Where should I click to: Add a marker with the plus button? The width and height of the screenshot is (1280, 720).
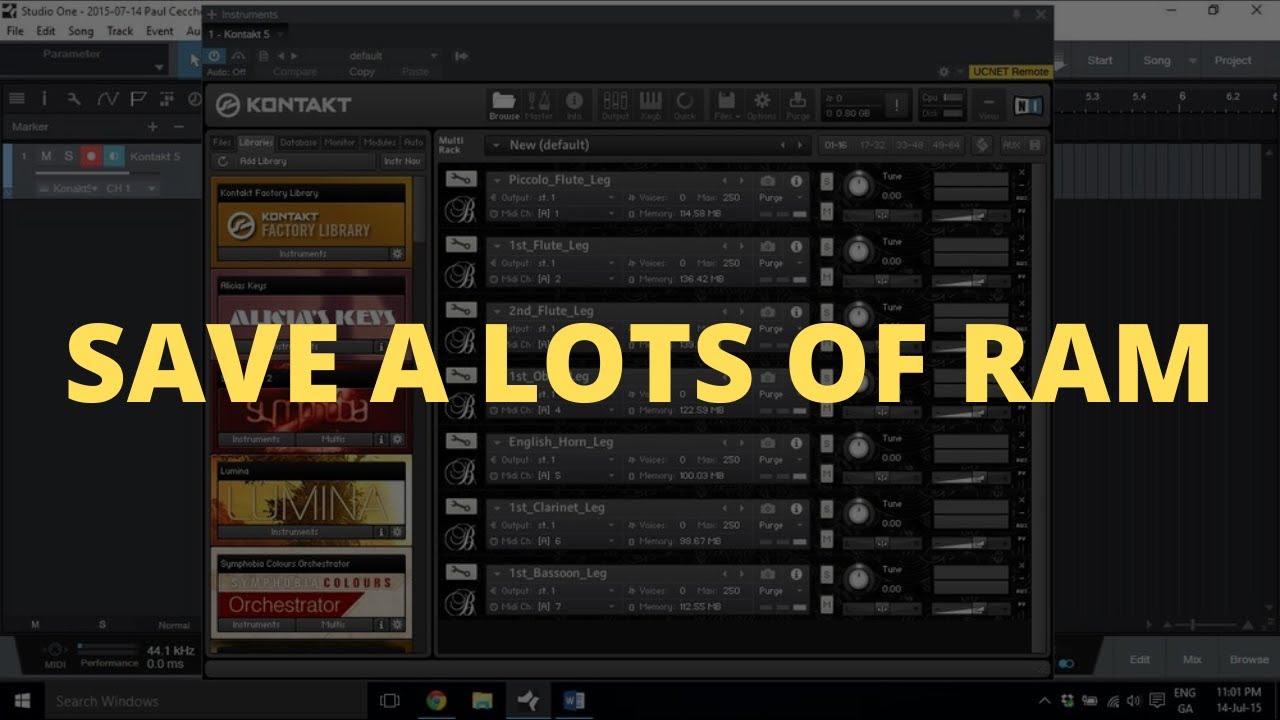point(153,127)
